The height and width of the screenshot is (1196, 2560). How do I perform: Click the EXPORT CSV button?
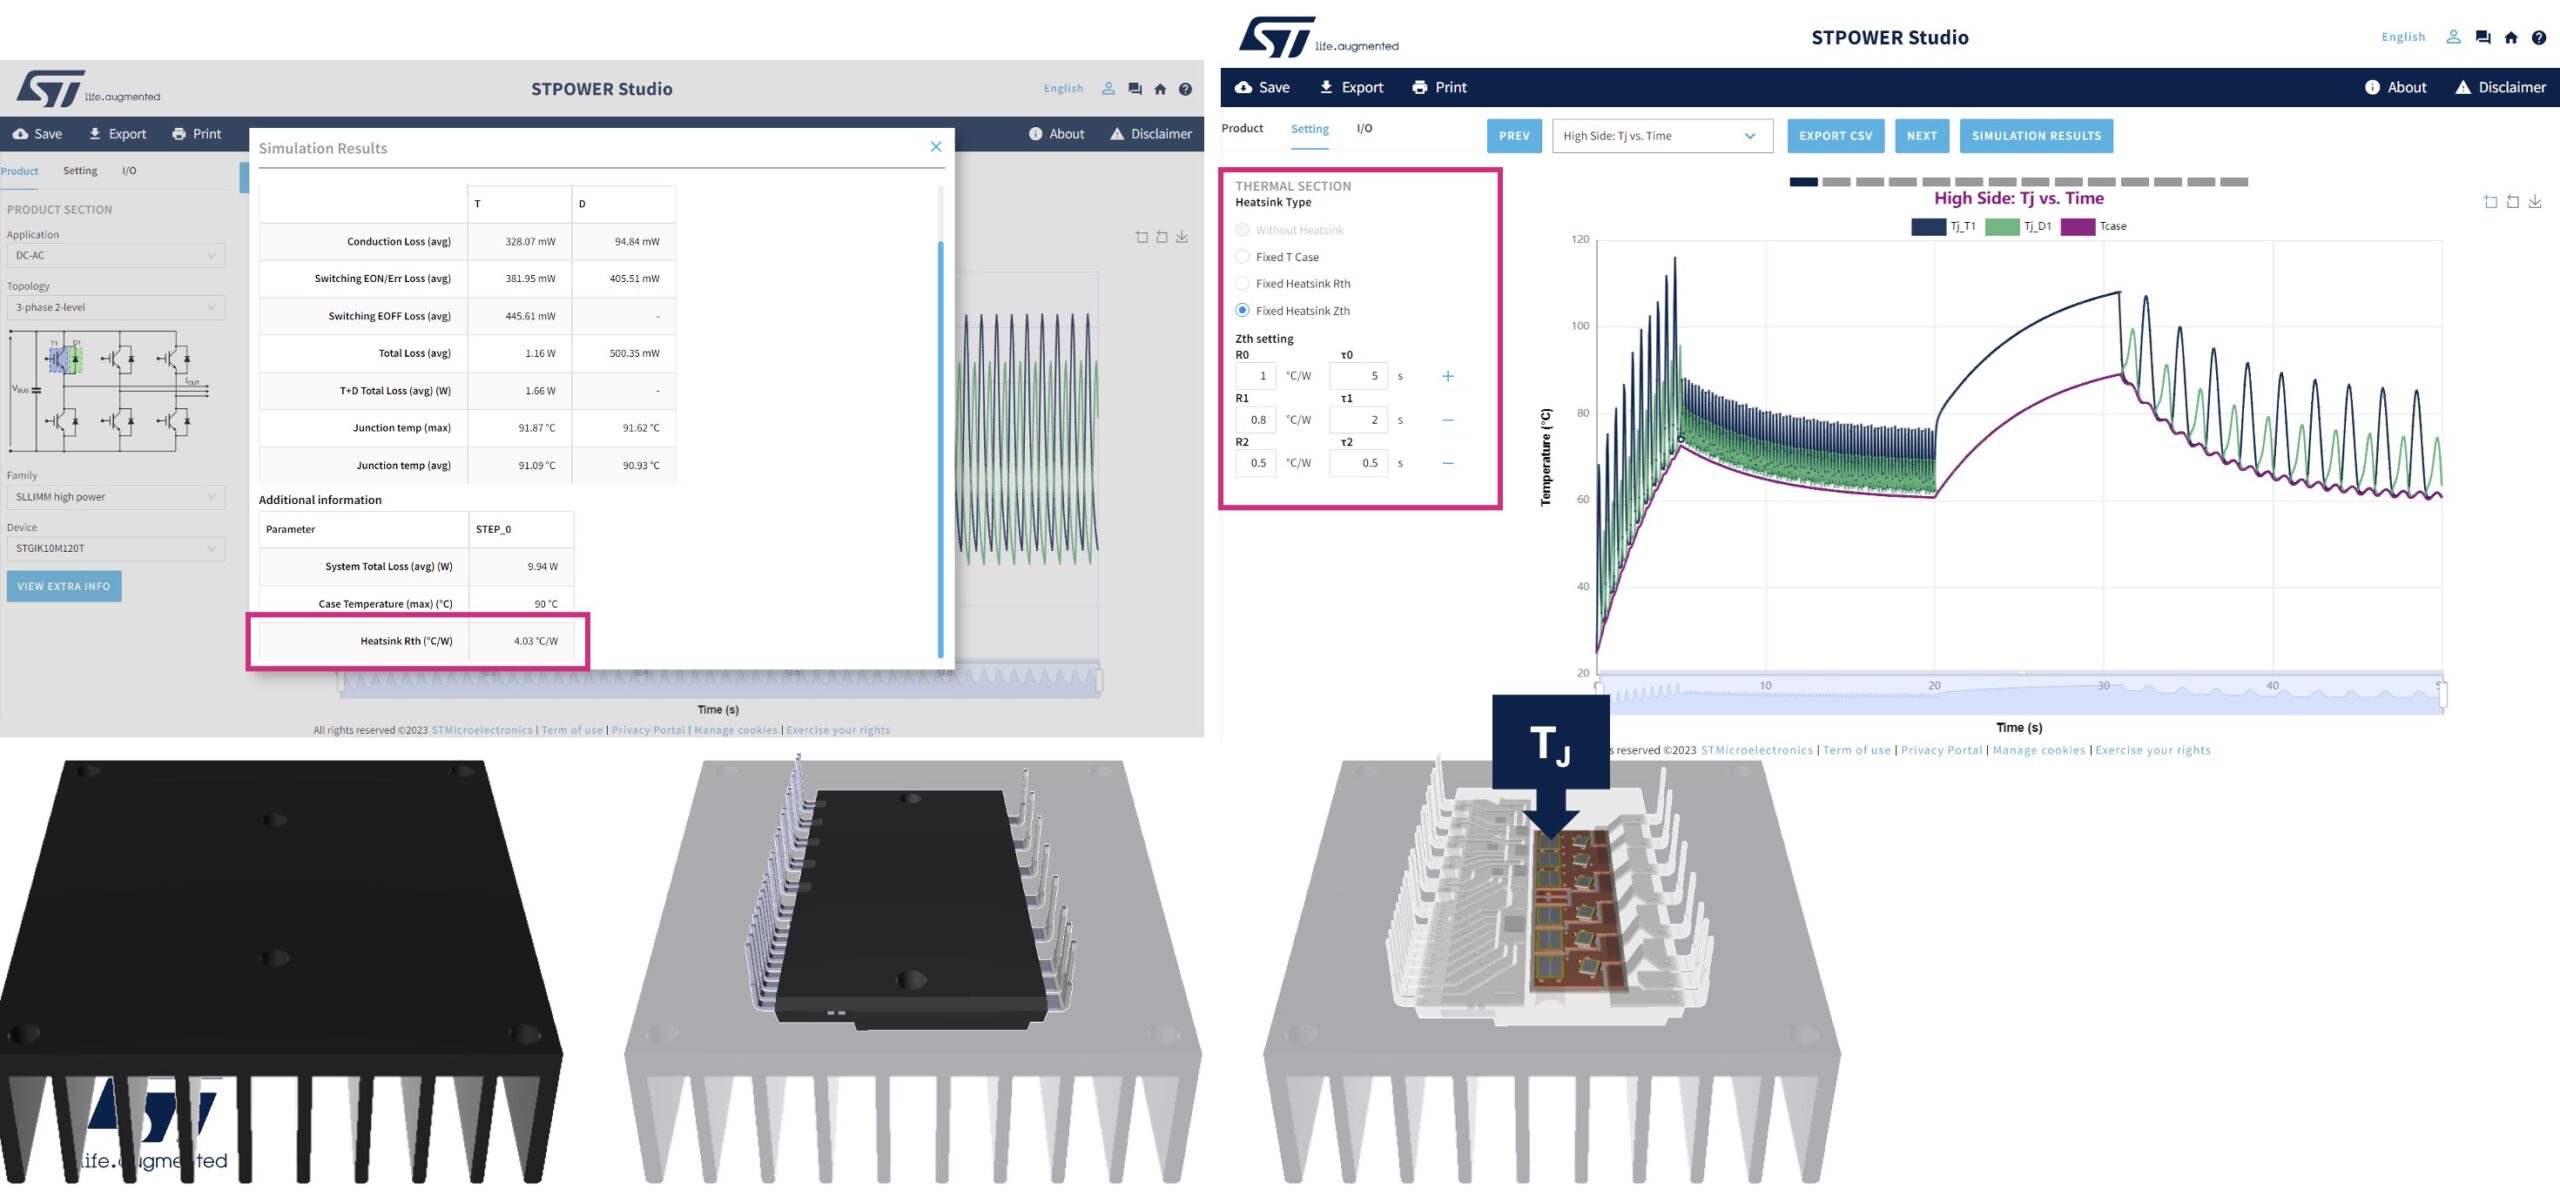[x=1835, y=136]
